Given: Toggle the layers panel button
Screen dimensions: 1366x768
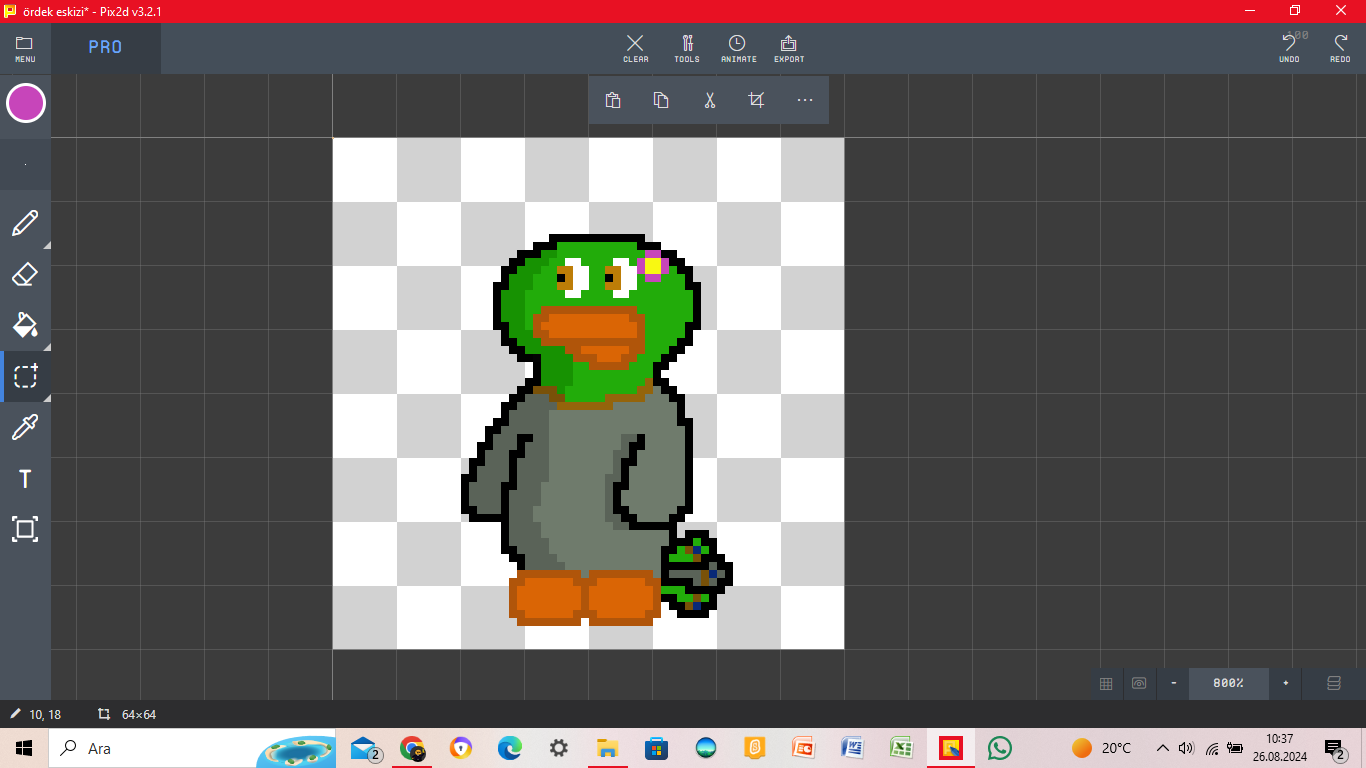Looking at the screenshot, I should [x=1333, y=683].
